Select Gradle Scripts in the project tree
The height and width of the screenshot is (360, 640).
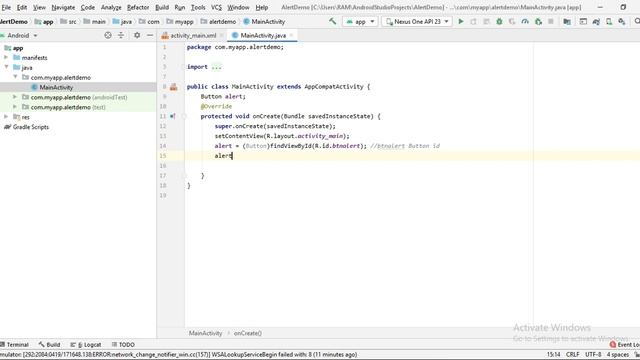(x=31, y=127)
